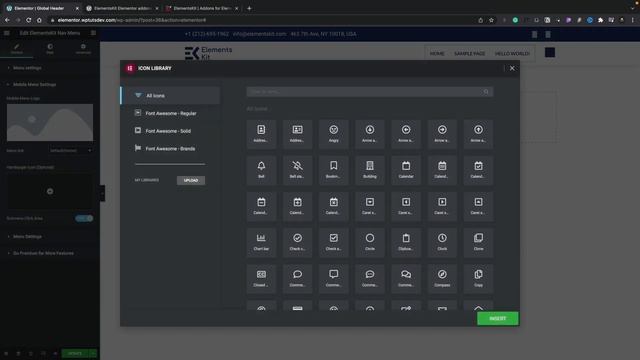Select the calendar with checkmark icon
640x360 pixels.
point(478,170)
